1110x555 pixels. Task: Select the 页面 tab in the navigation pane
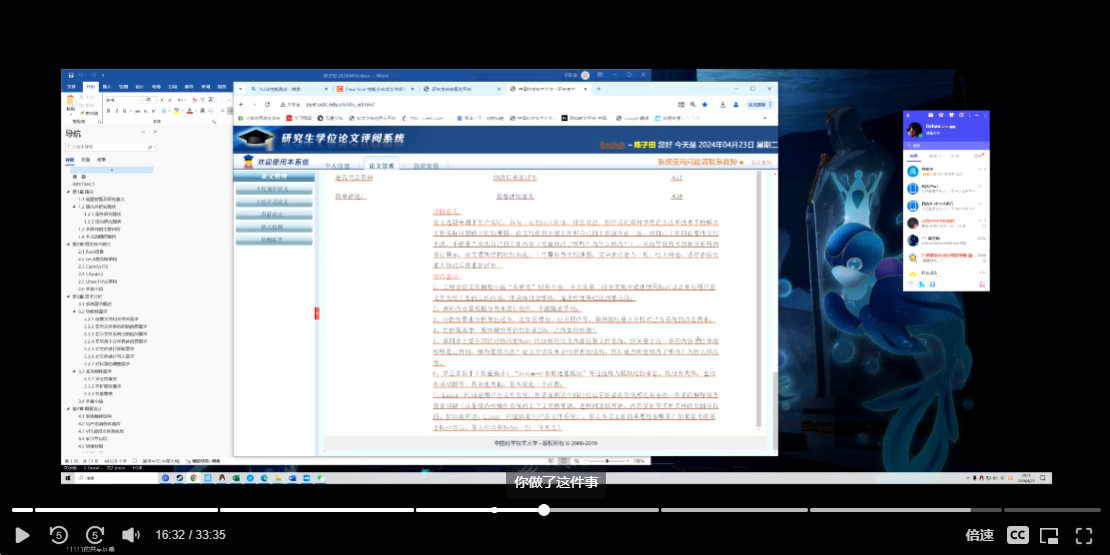pos(86,160)
